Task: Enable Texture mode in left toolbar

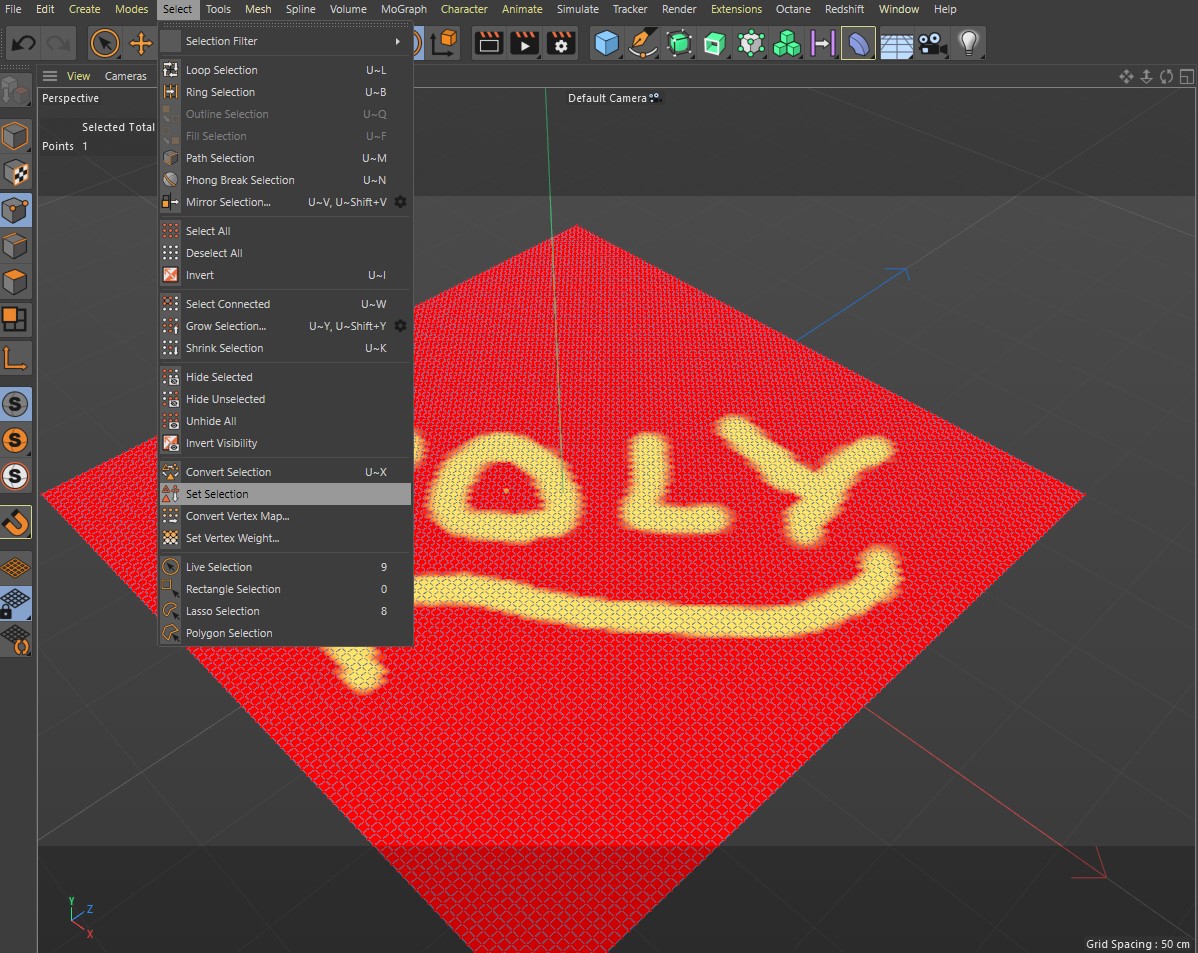Action: pos(15,173)
